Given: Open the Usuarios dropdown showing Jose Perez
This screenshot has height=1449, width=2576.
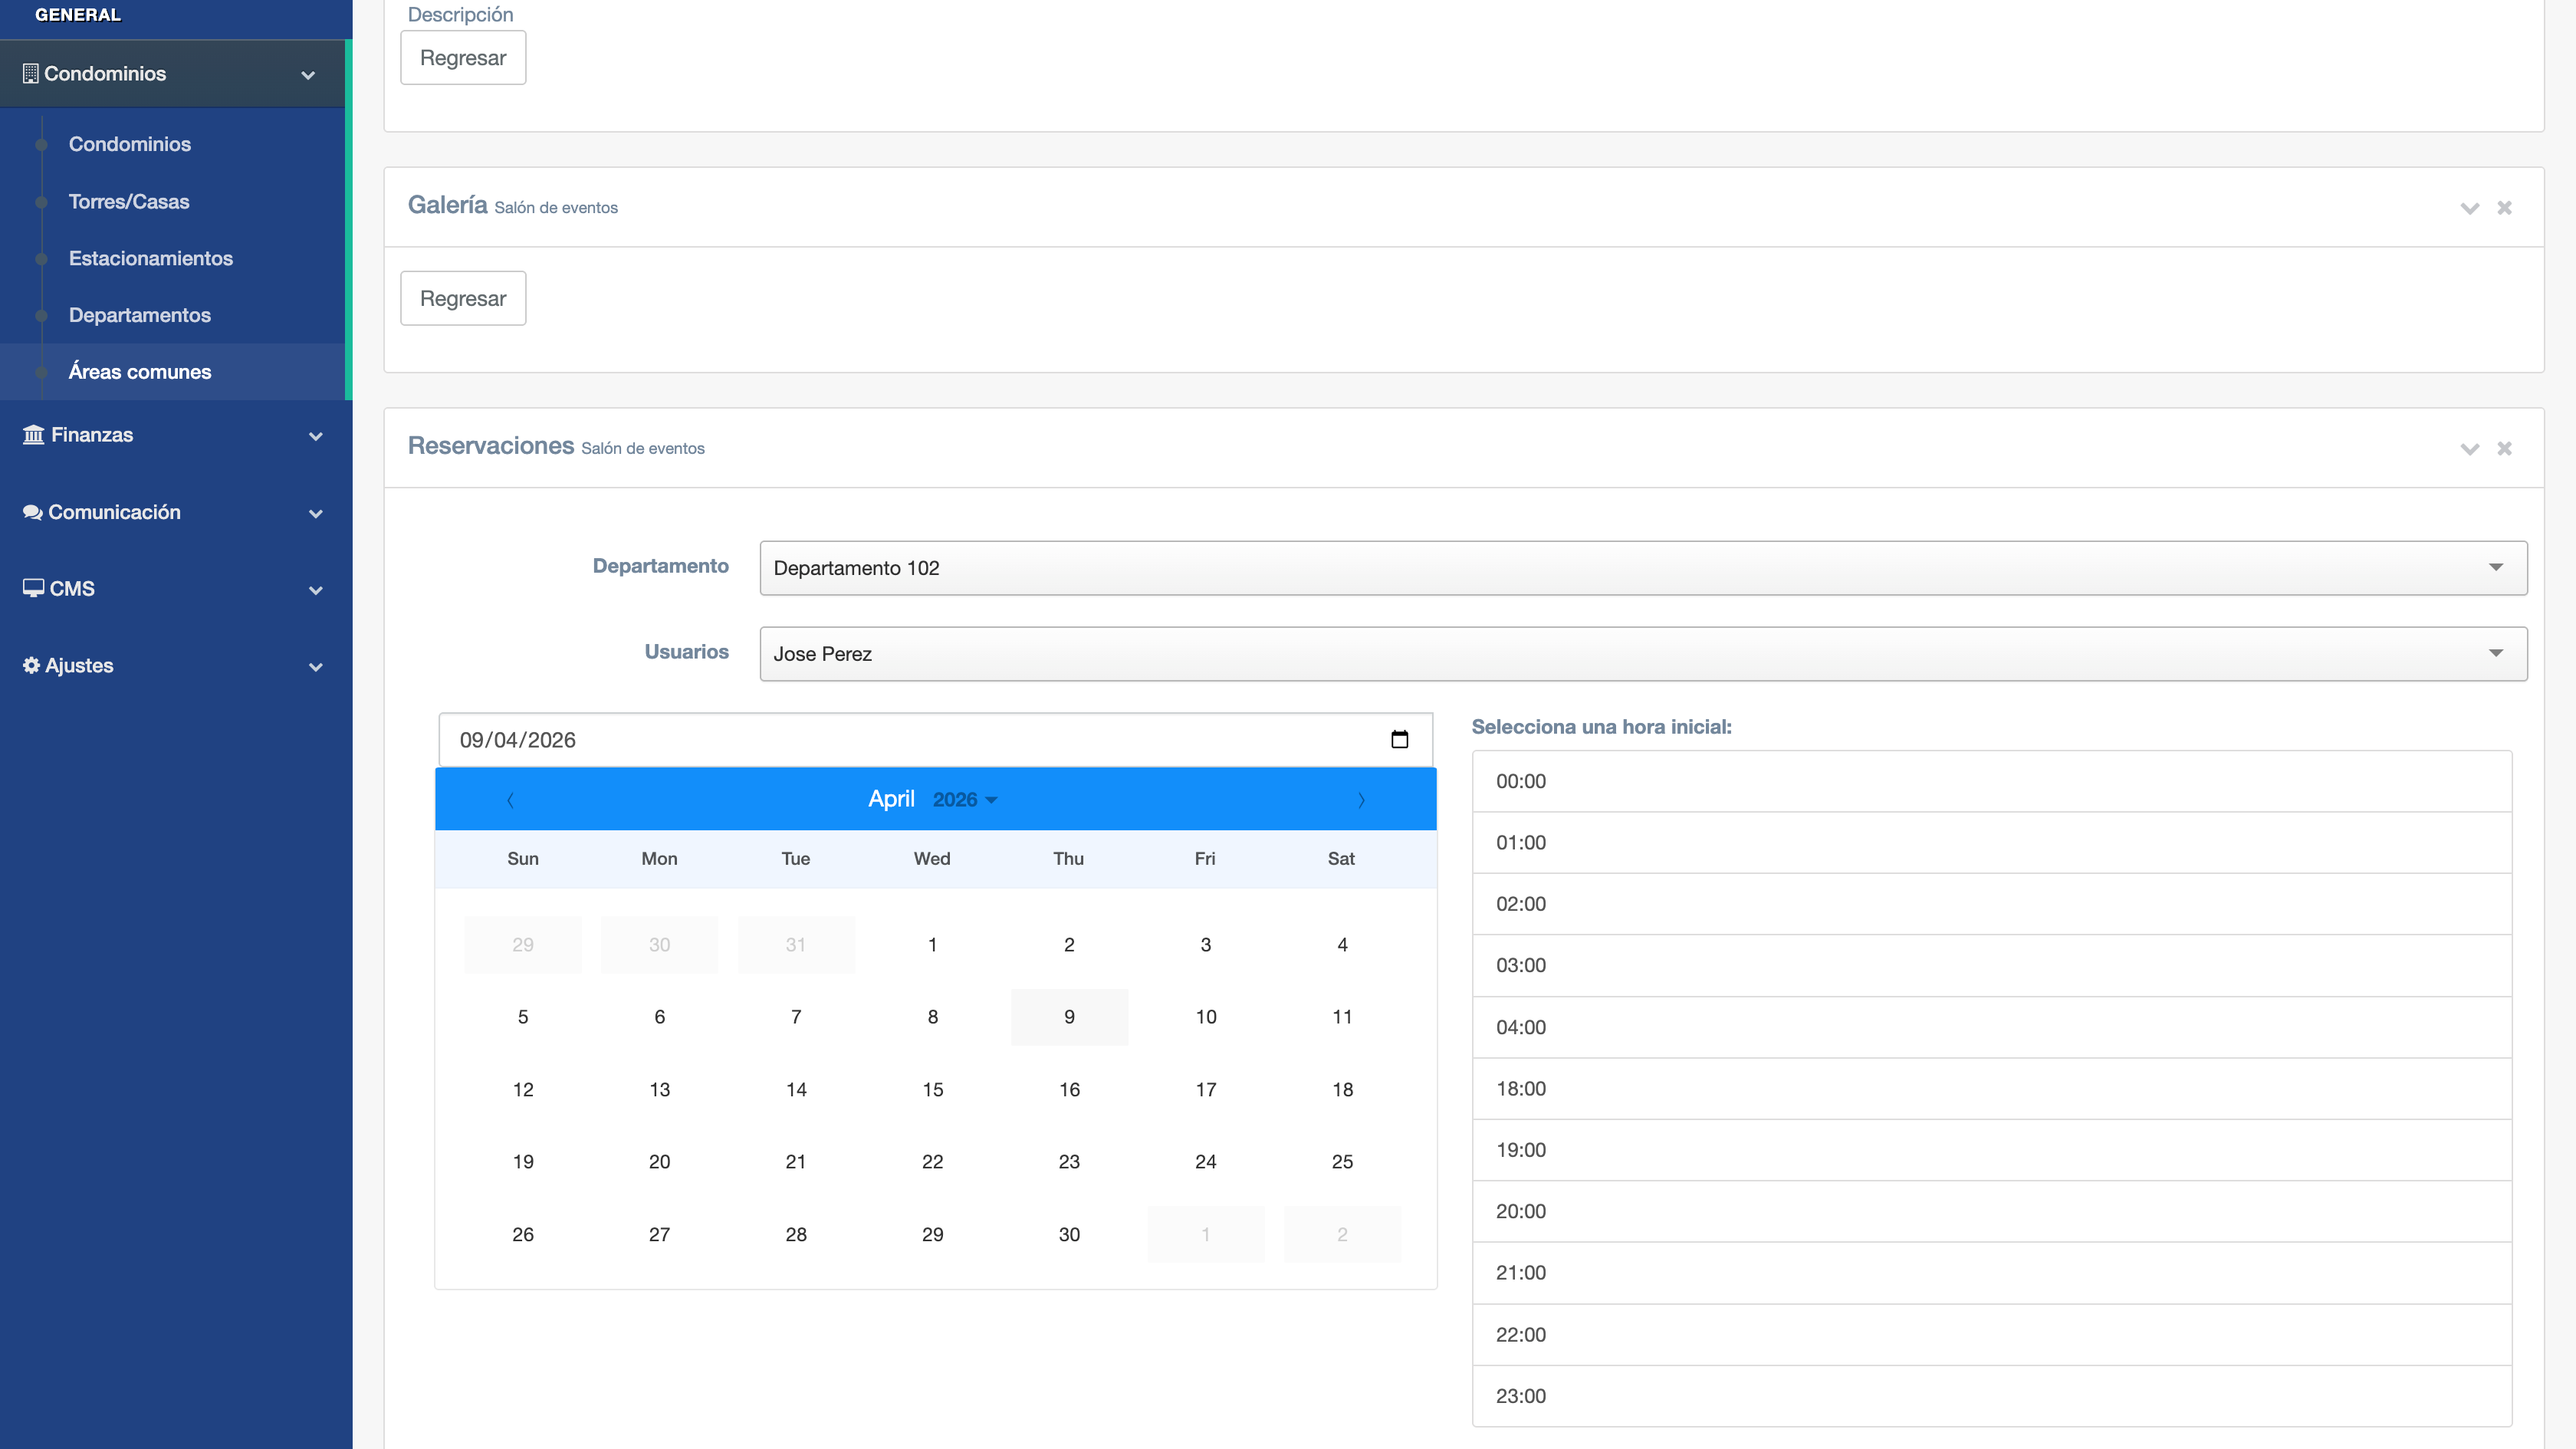Looking at the screenshot, I should pyautogui.click(x=1642, y=654).
